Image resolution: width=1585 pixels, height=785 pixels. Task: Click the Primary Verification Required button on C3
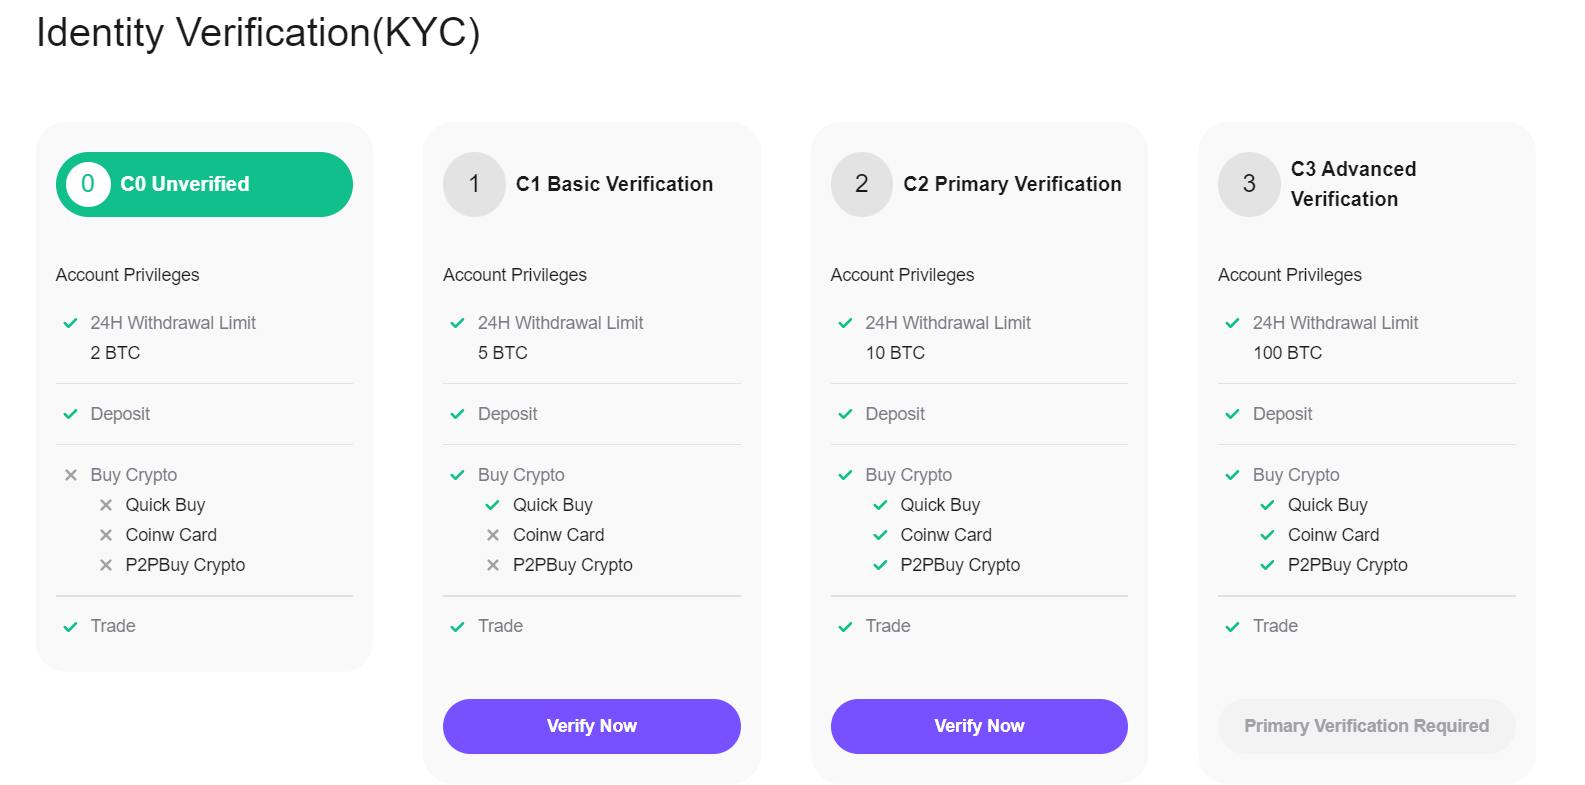[1366, 726]
